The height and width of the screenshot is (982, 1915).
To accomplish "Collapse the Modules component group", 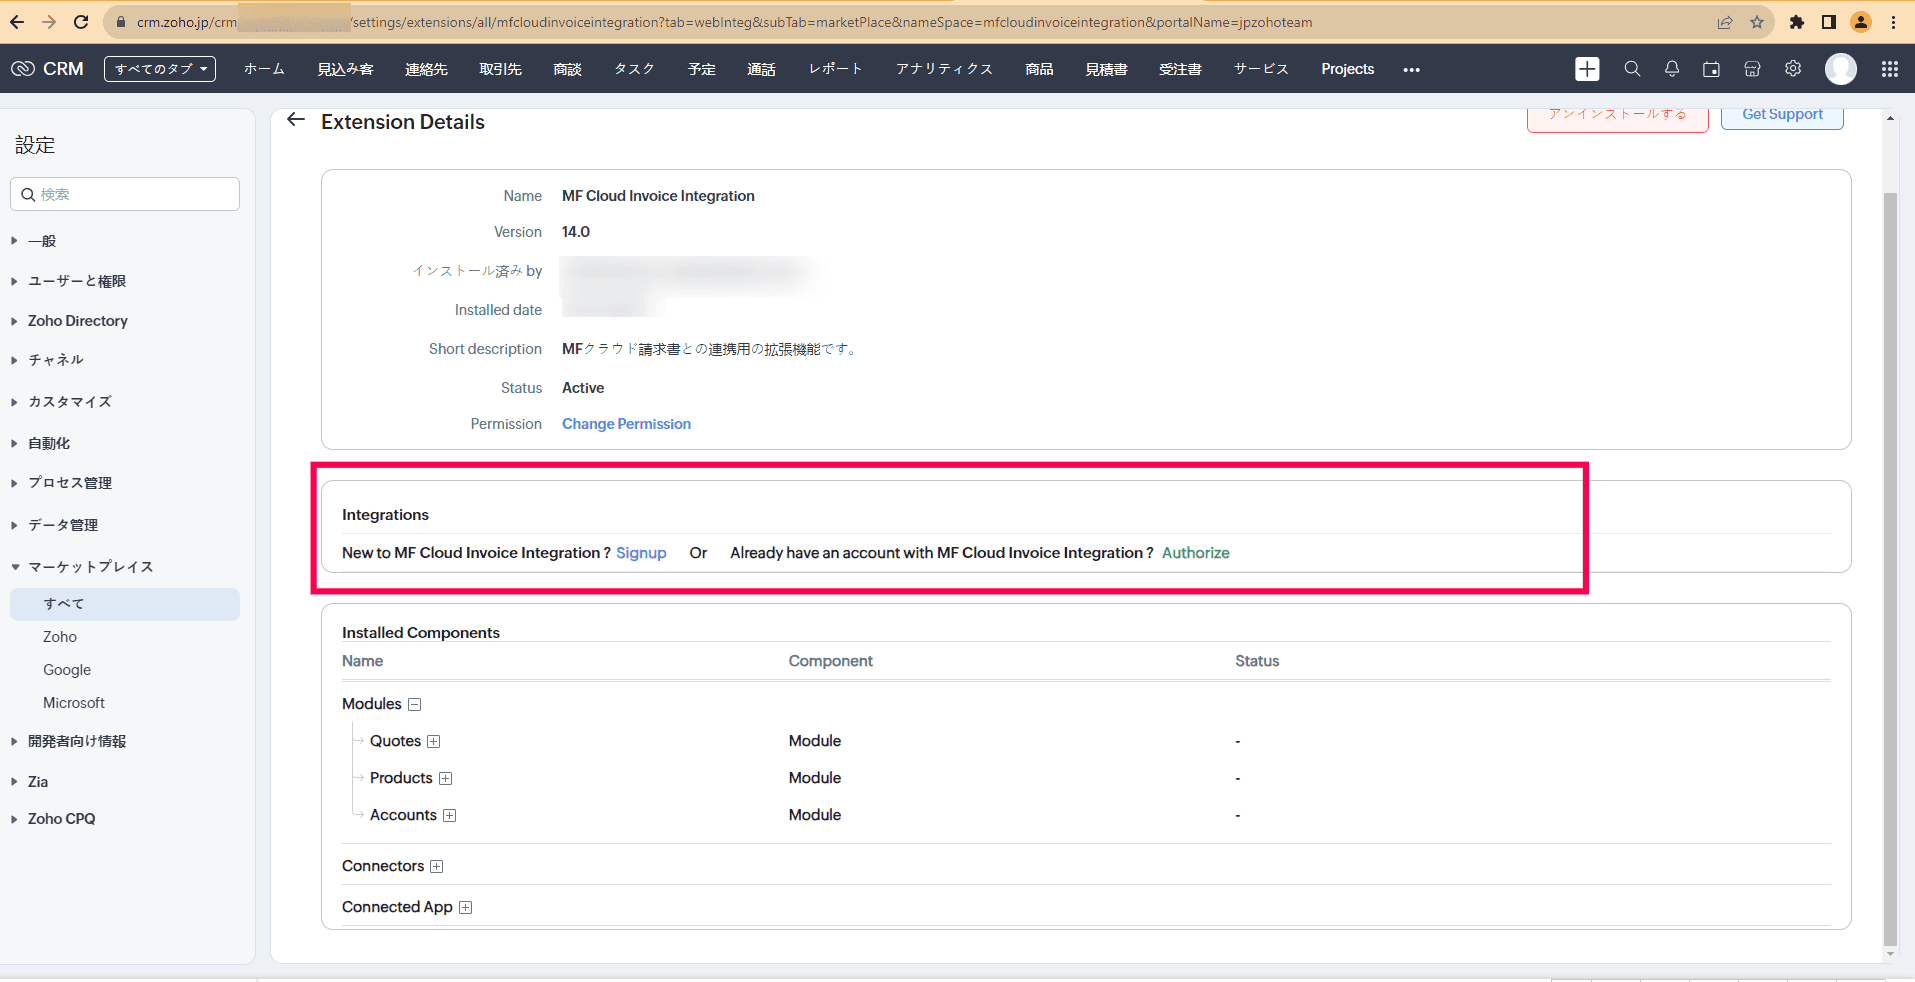I will point(415,704).
